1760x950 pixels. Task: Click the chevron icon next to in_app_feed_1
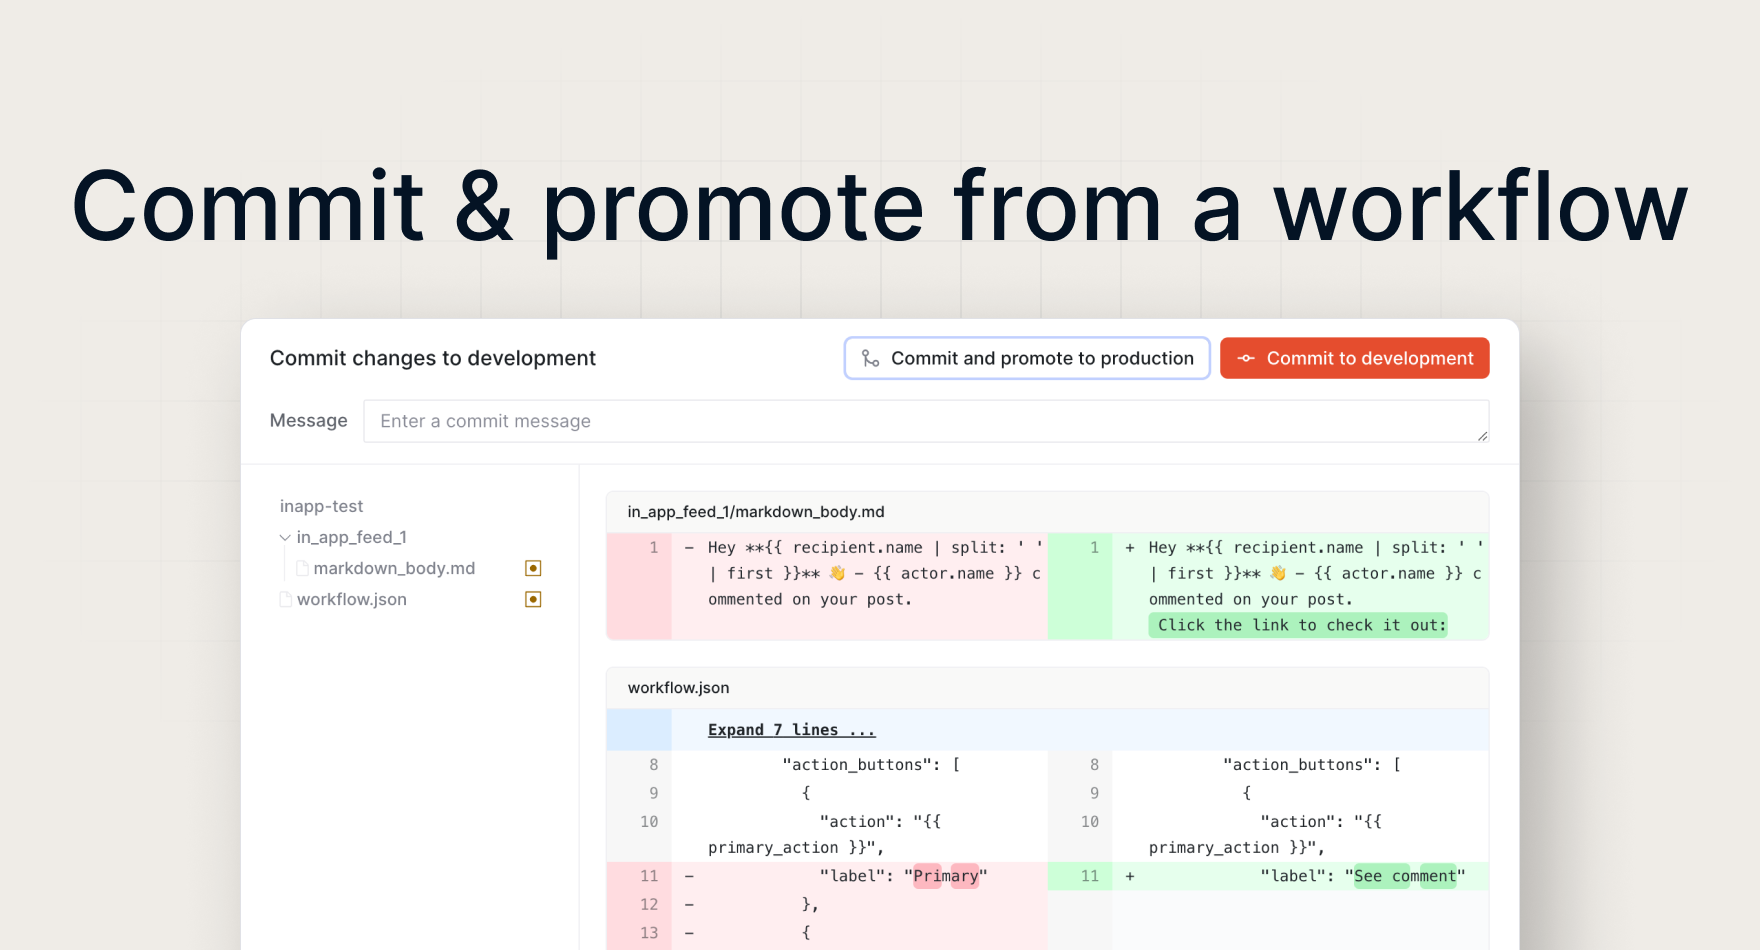[285, 537]
